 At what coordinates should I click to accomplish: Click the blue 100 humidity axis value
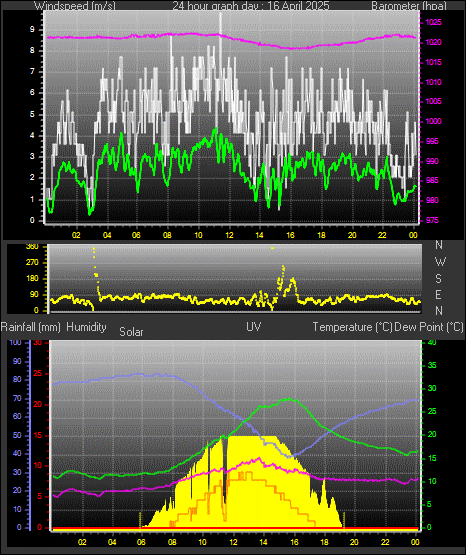[16, 342]
